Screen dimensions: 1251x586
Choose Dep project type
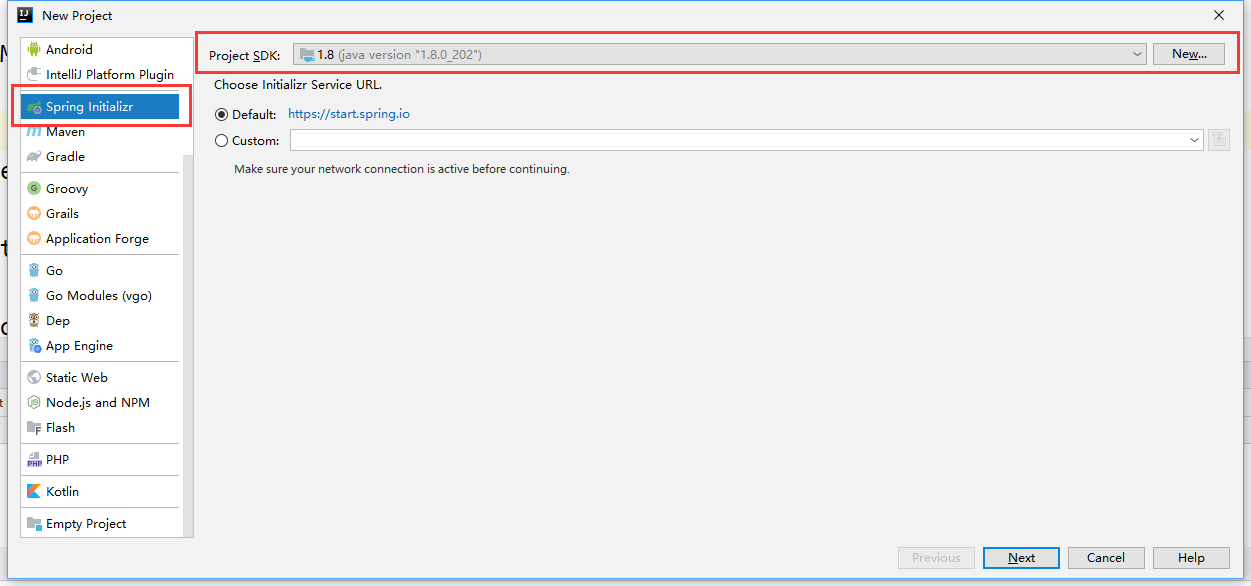pos(101,320)
